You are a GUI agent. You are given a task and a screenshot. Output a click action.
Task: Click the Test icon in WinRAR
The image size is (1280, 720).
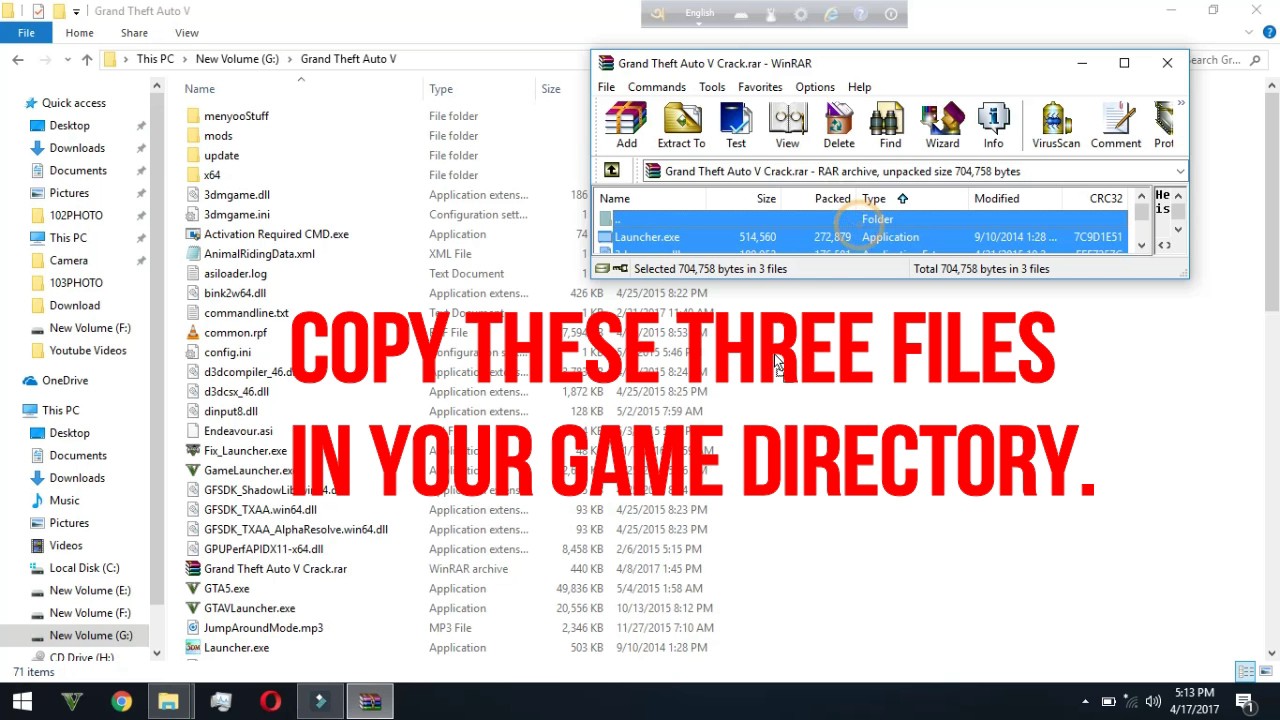pos(735,125)
